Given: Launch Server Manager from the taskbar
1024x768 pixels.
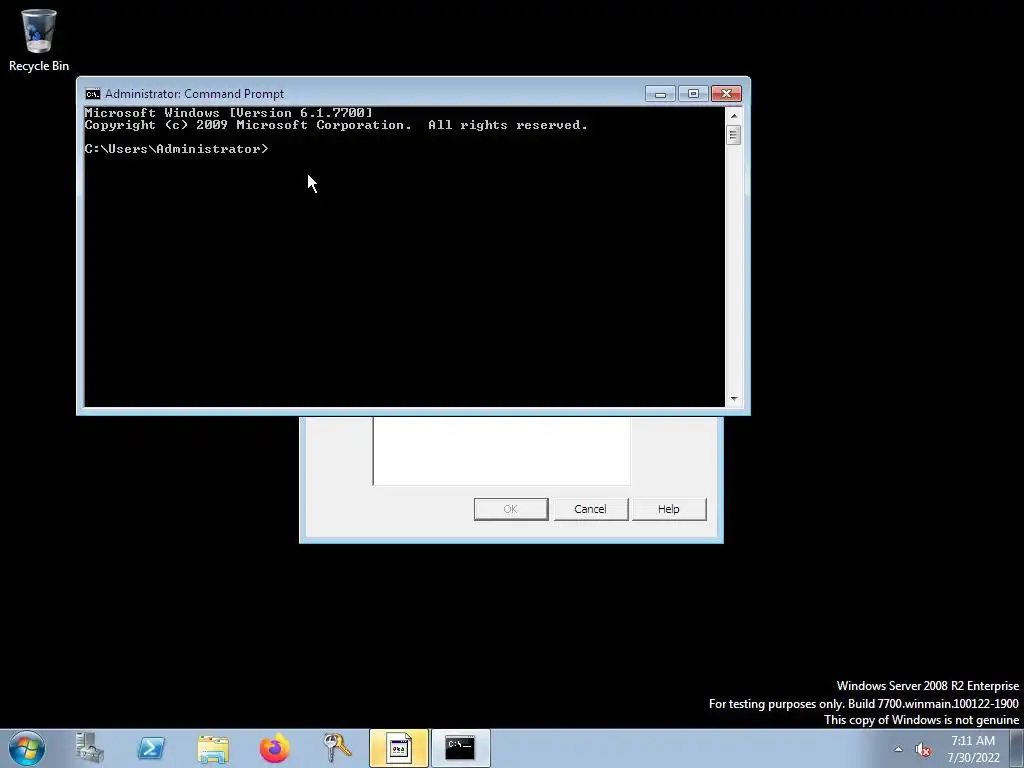Looking at the screenshot, I should click(89, 748).
